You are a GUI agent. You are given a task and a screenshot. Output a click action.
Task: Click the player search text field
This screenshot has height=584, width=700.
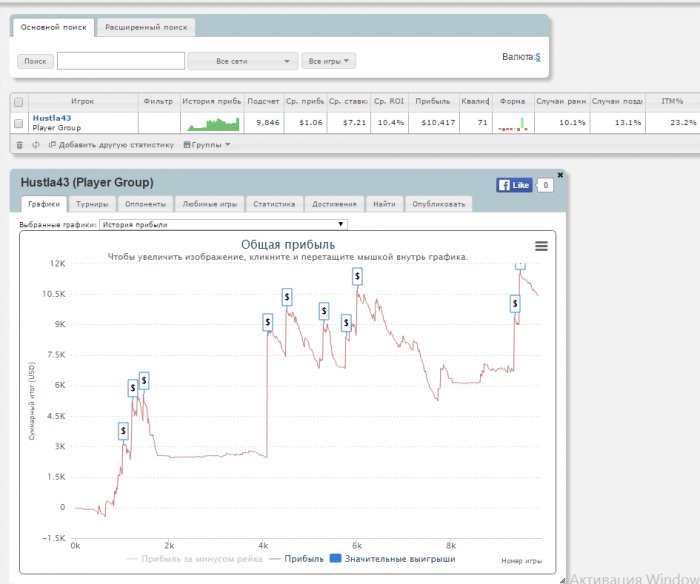click(120, 62)
